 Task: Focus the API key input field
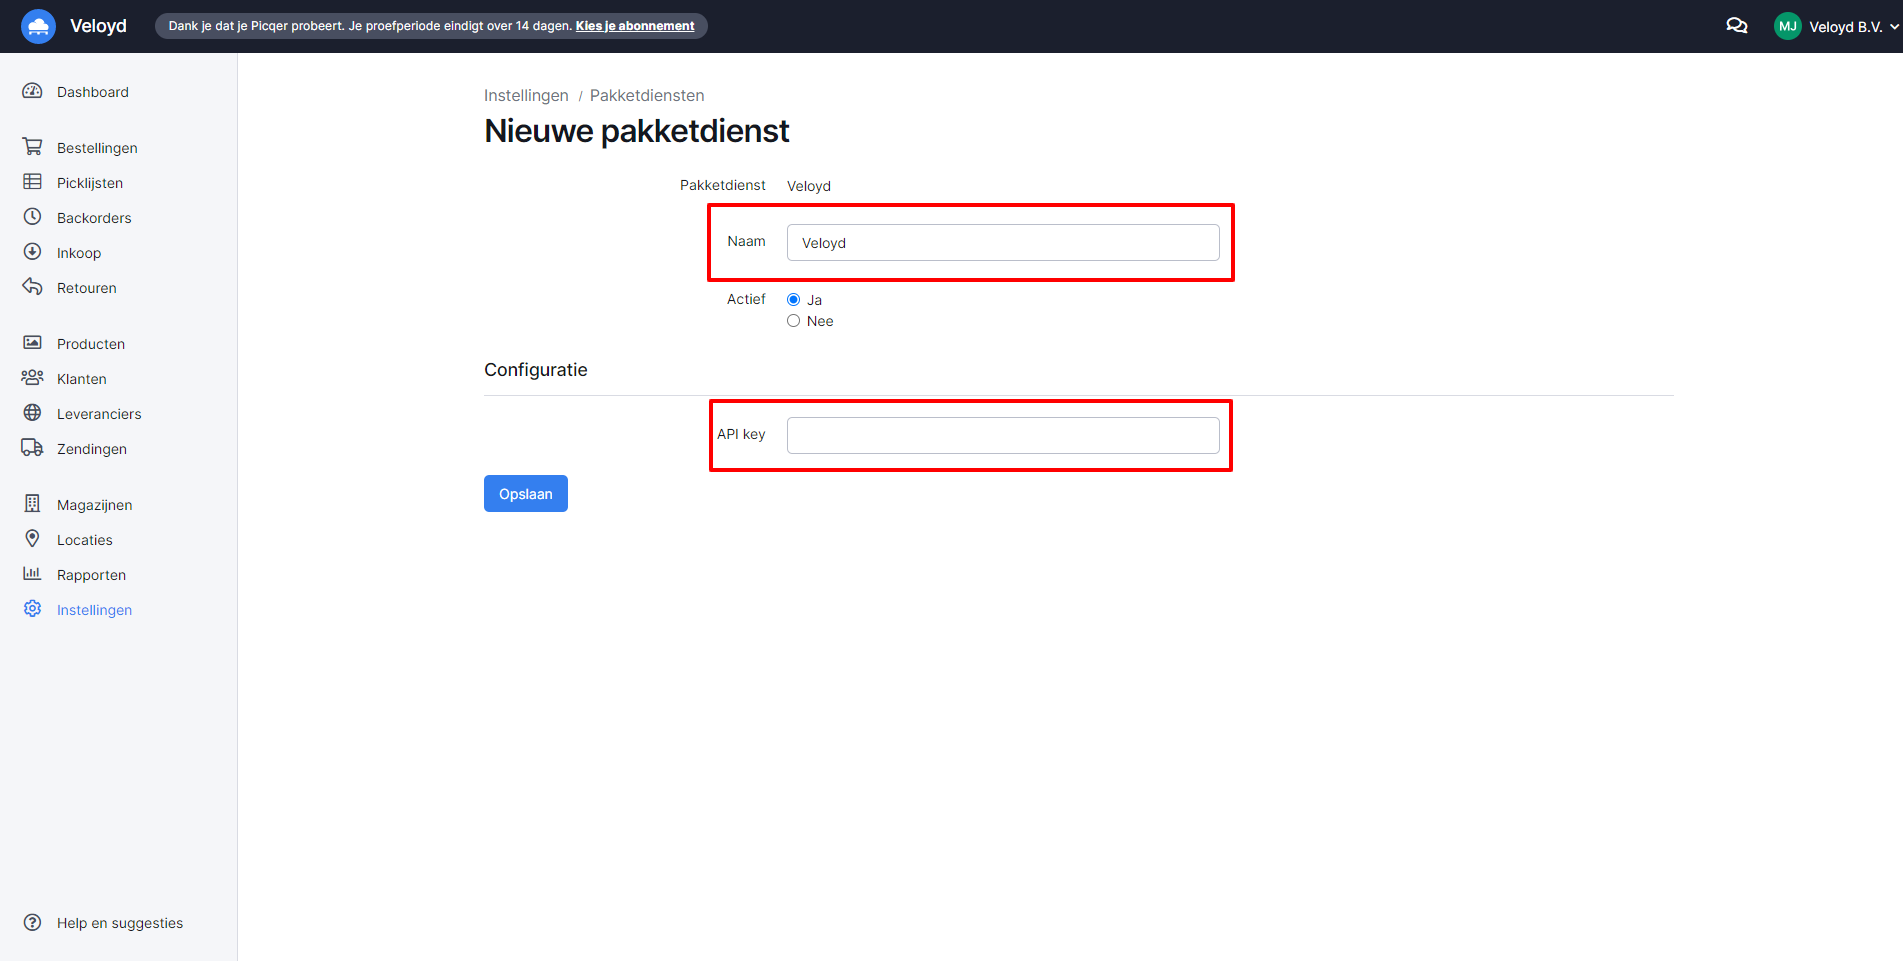[1003, 435]
